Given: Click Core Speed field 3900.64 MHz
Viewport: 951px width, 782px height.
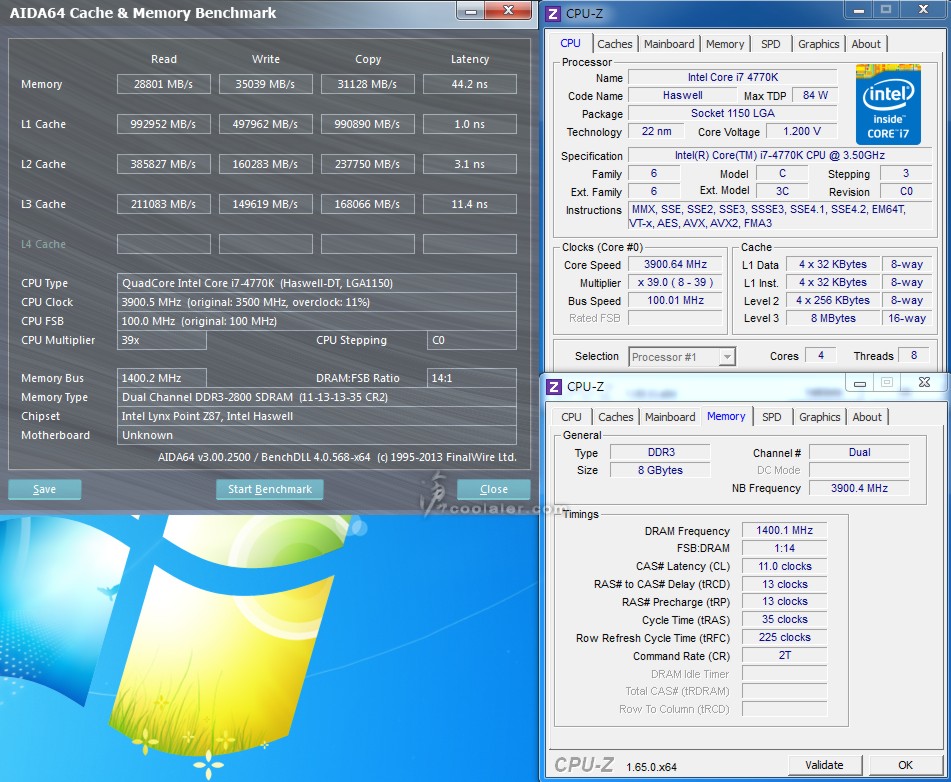Looking at the screenshot, I should click(x=675, y=265).
